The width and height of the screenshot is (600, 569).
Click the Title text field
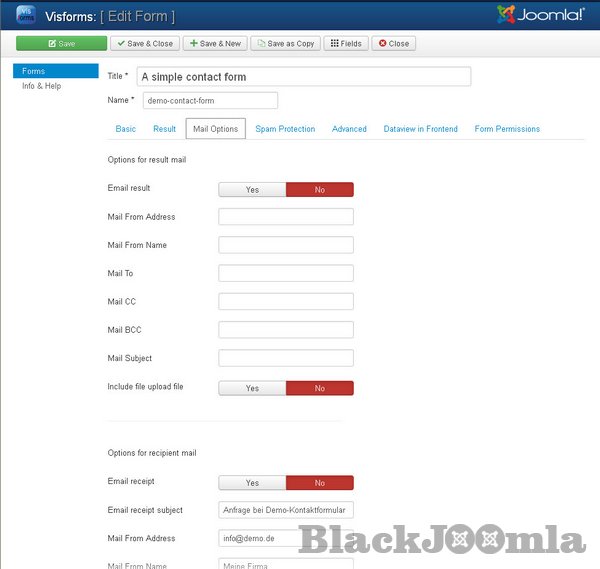[x=303, y=76]
